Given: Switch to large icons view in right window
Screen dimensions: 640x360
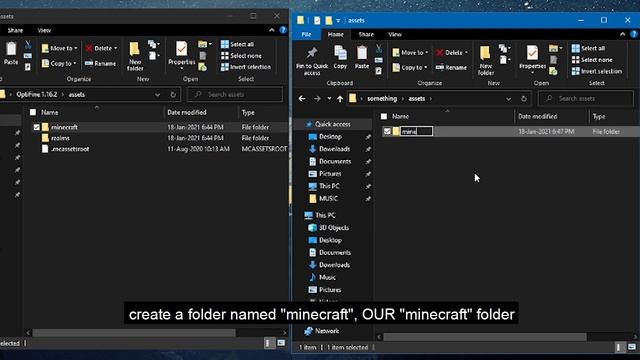Looking at the screenshot, I should [x=632, y=347].
